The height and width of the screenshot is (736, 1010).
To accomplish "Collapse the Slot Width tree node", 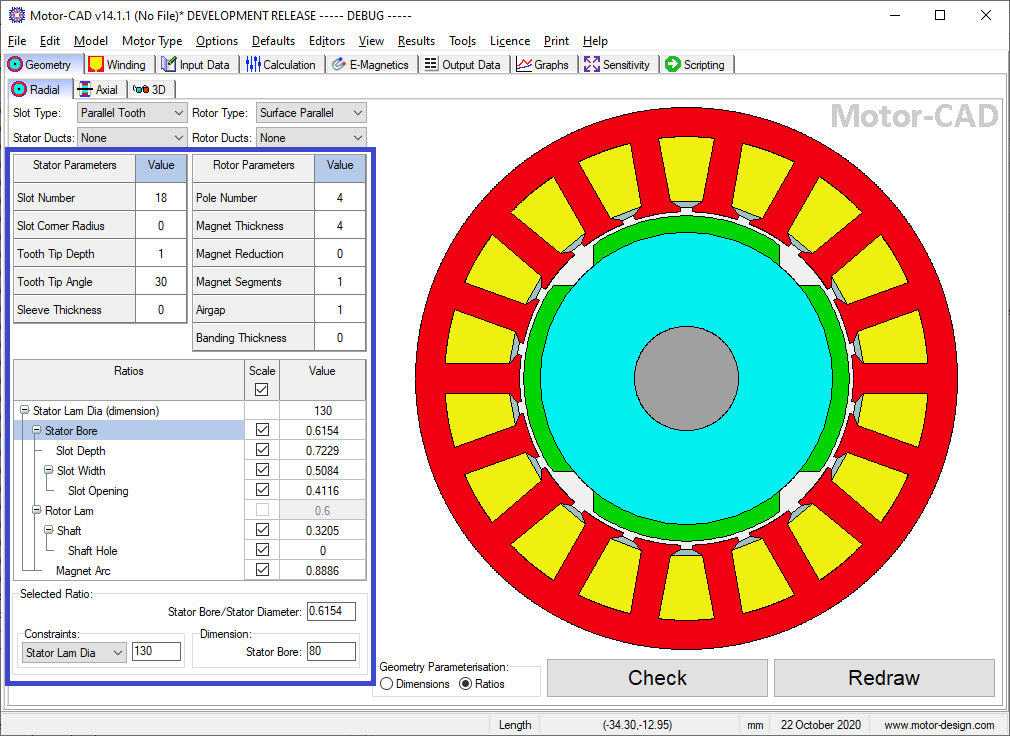I will tap(48, 470).
